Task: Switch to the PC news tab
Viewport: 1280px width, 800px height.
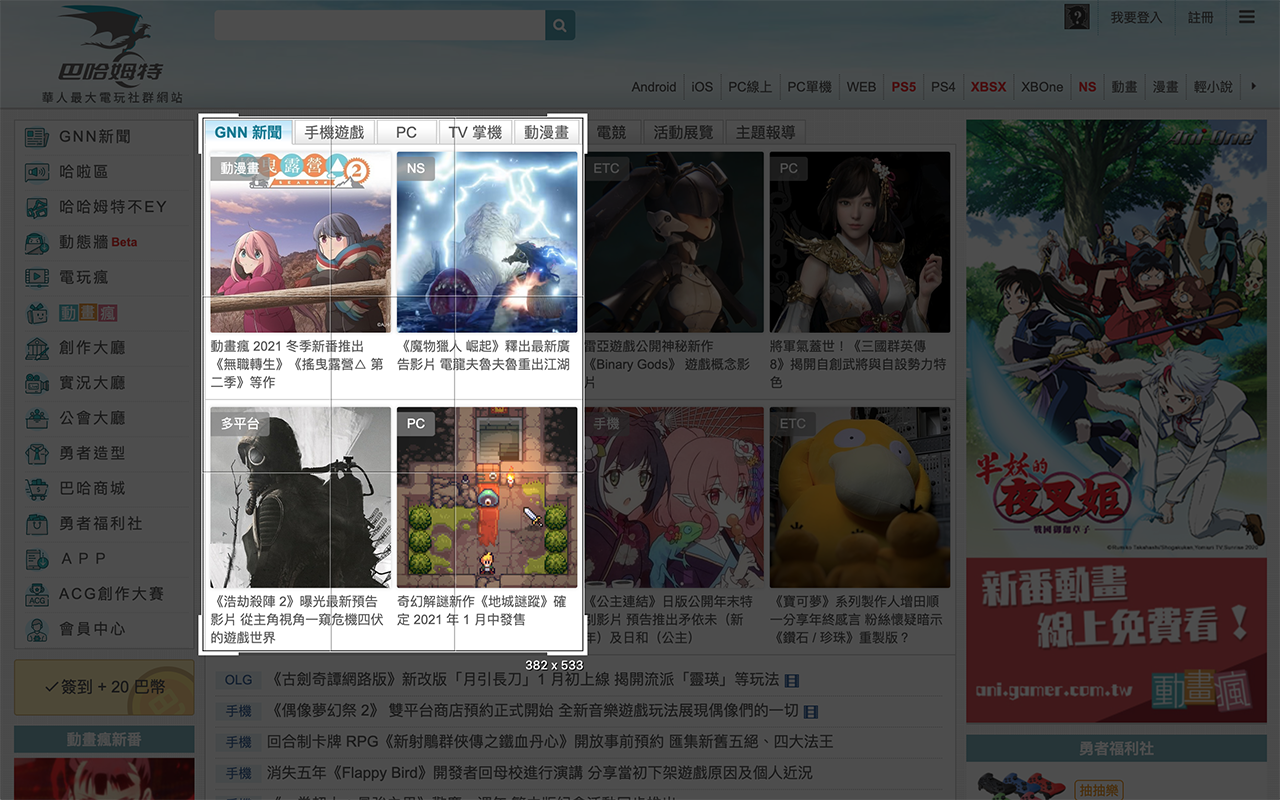Action: 406,132
